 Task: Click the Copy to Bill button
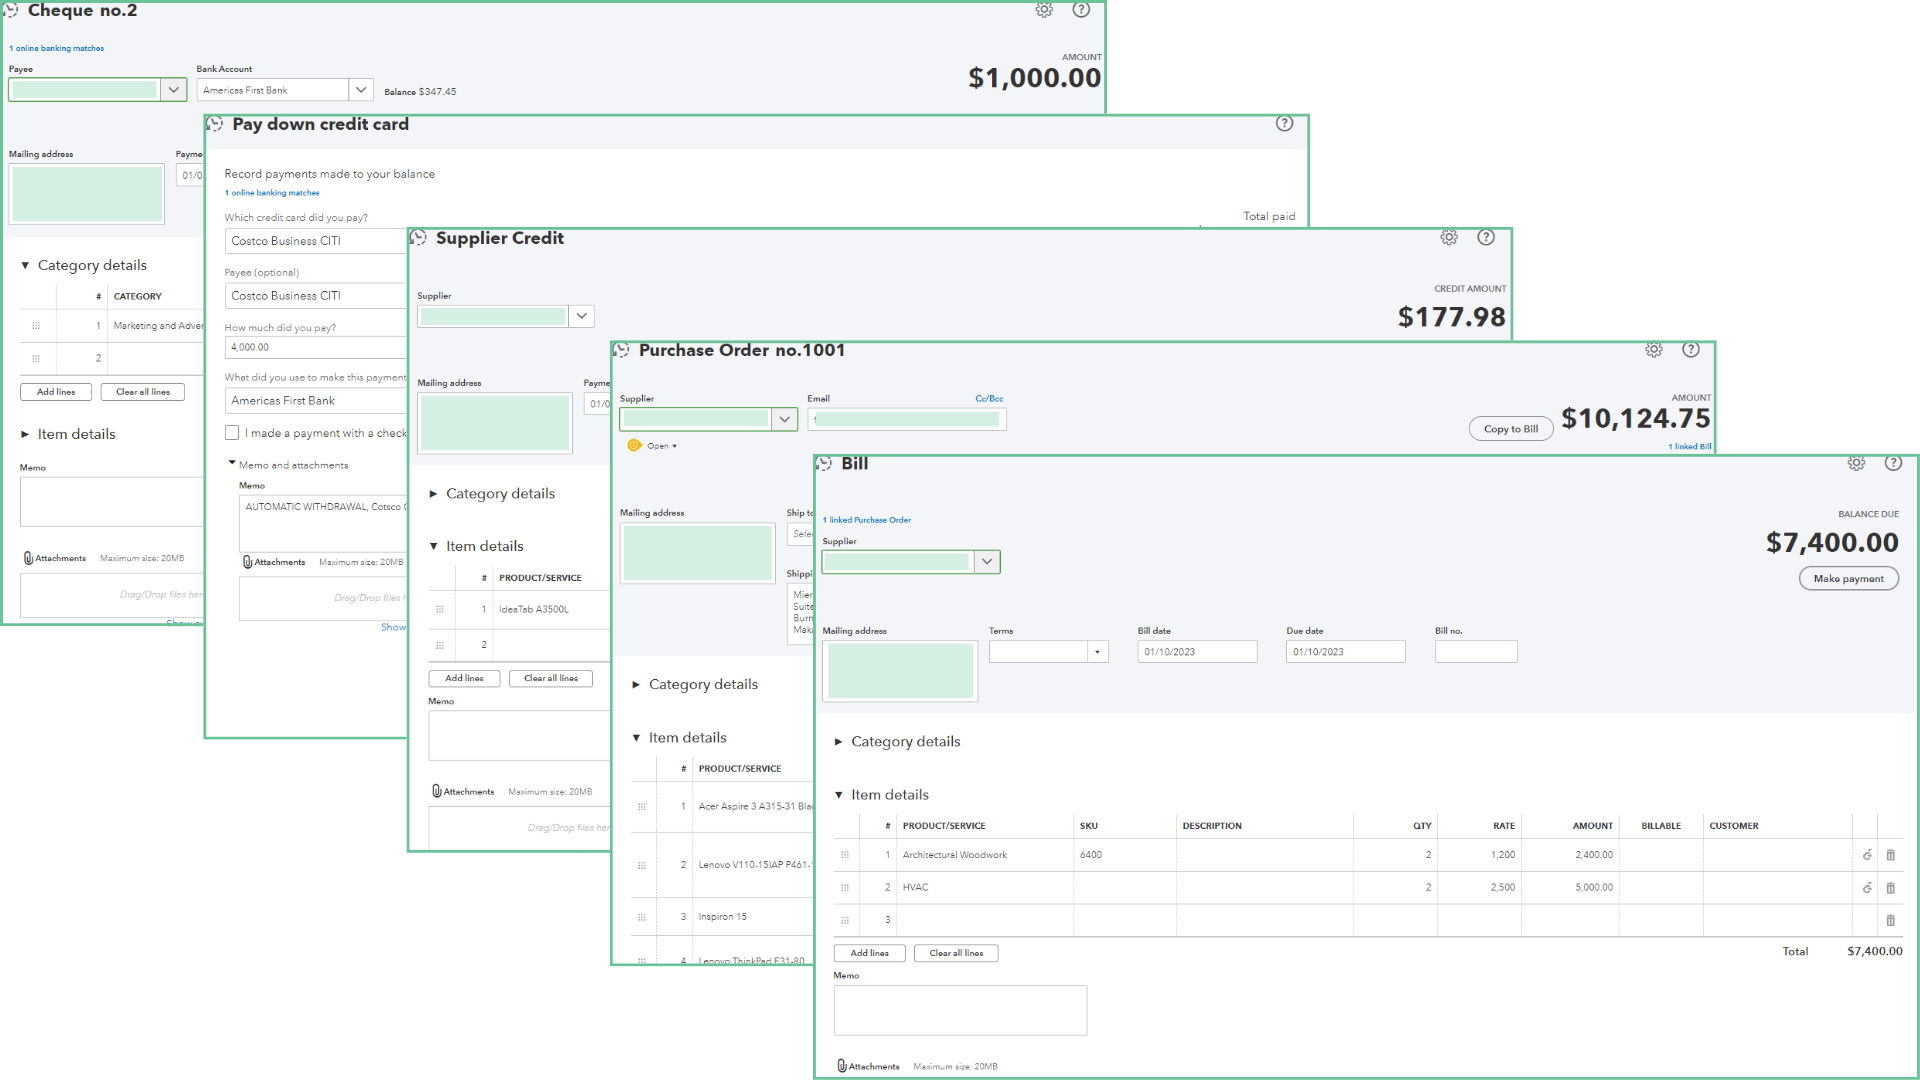point(1510,429)
